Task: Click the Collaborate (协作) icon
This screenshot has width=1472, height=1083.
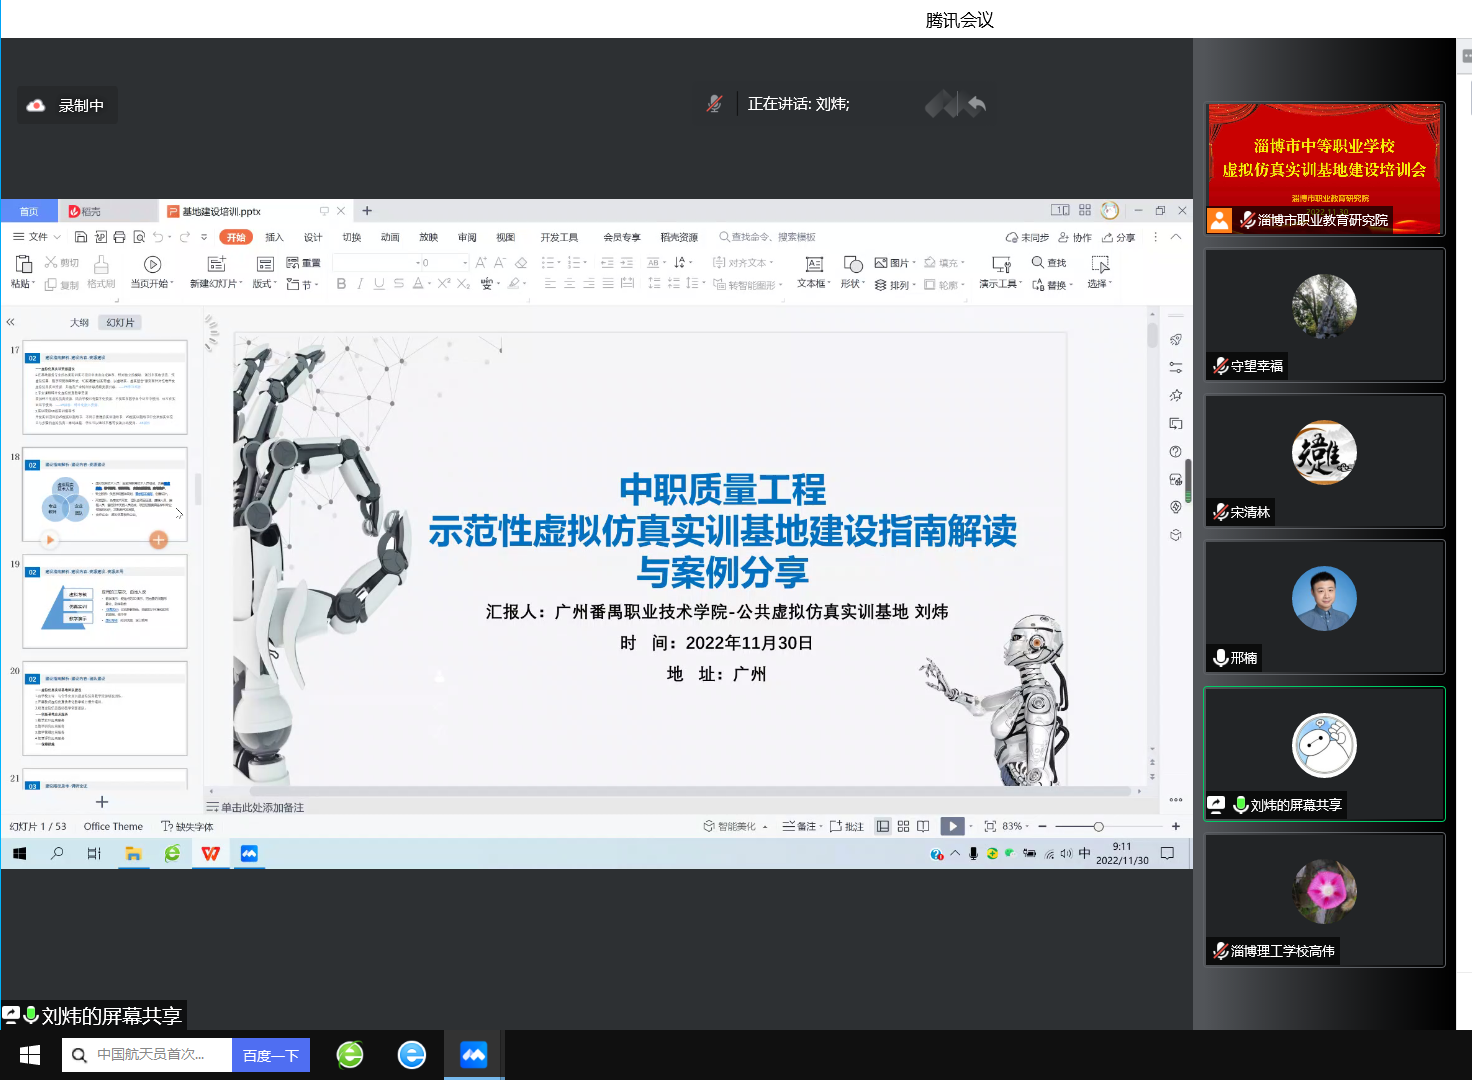Action: click(1064, 237)
